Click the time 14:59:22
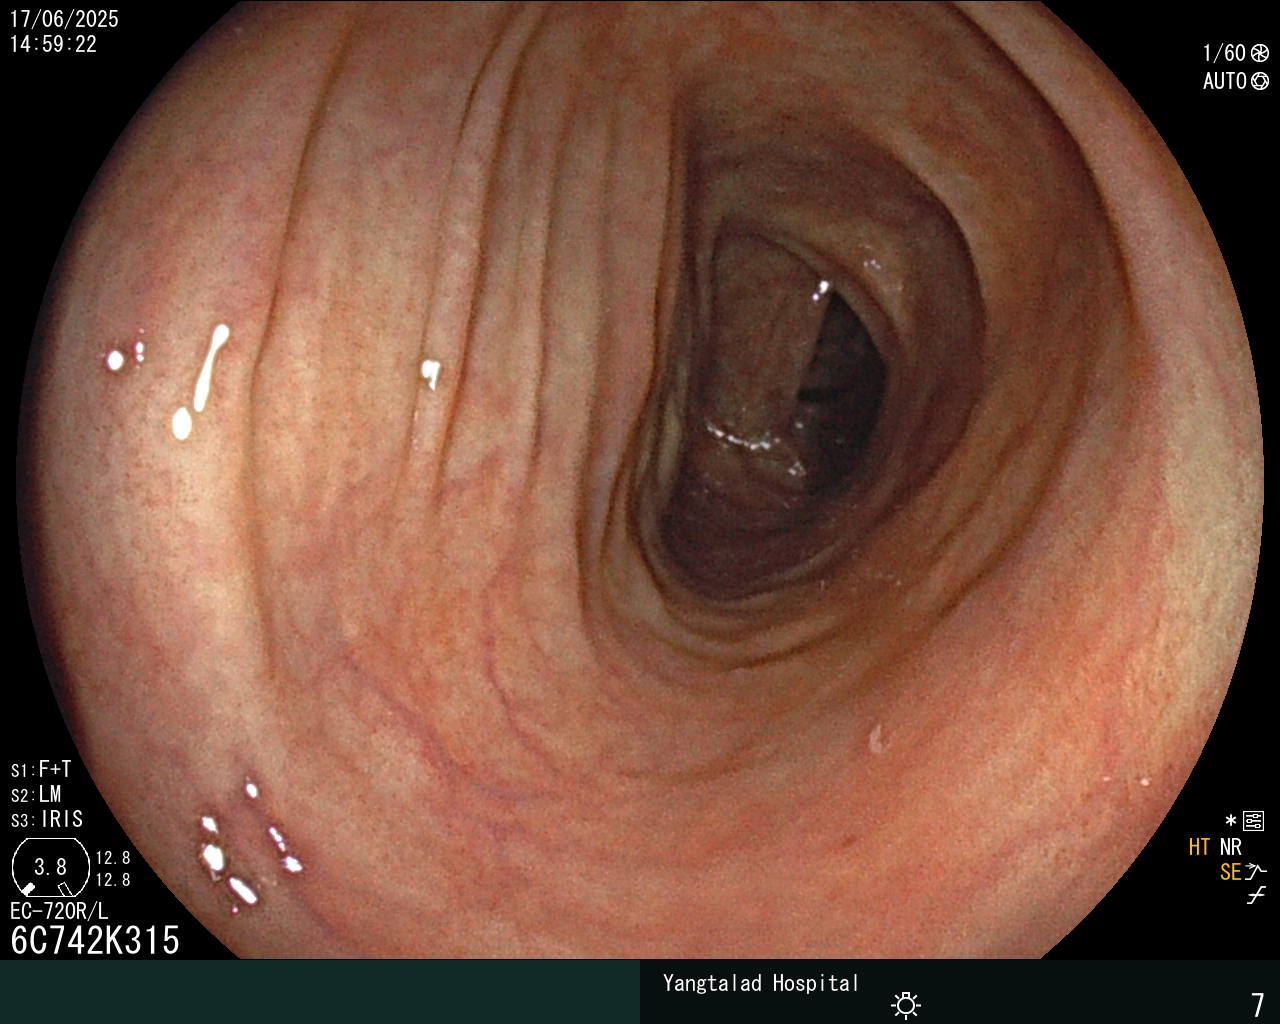Screen dimensions: 1280x1024 point(53,44)
